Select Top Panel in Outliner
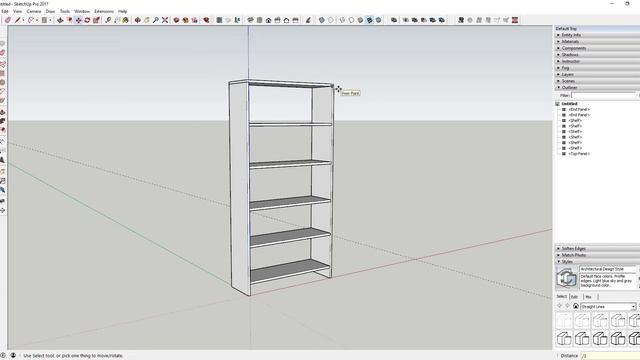640x360 pixels. pos(580,154)
